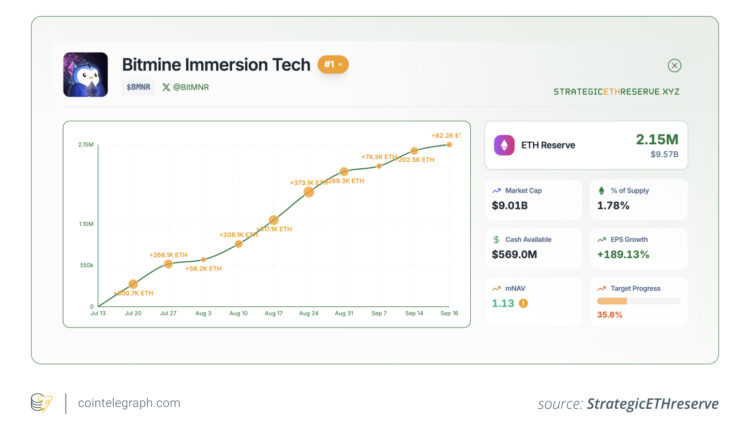Close the Bitmine Immersion Tech card
The width and height of the screenshot is (750, 430).
coord(674,66)
